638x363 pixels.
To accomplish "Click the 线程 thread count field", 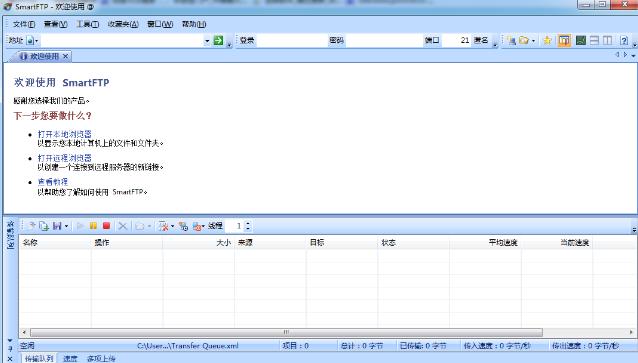I will click(234, 226).
